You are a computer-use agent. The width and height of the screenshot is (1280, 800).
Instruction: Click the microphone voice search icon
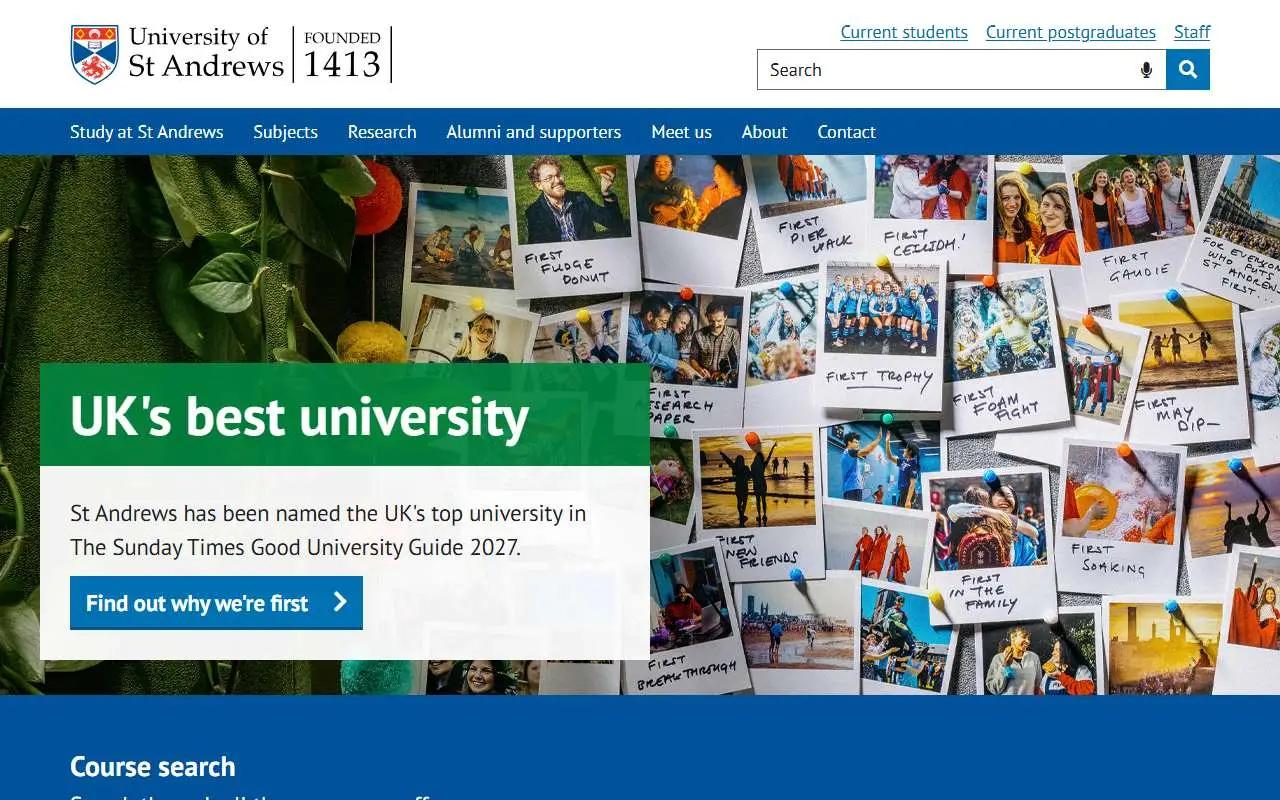[x=1146, y=70]
